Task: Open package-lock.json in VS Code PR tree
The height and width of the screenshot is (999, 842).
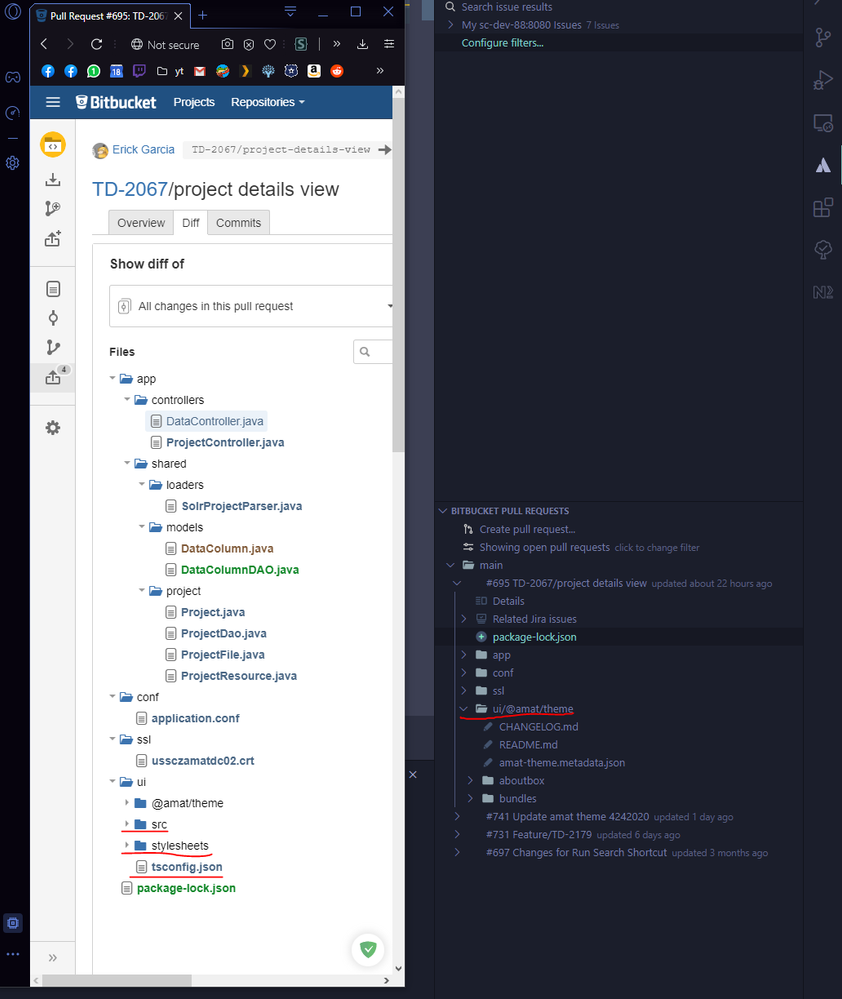Action: coord(534,637)
